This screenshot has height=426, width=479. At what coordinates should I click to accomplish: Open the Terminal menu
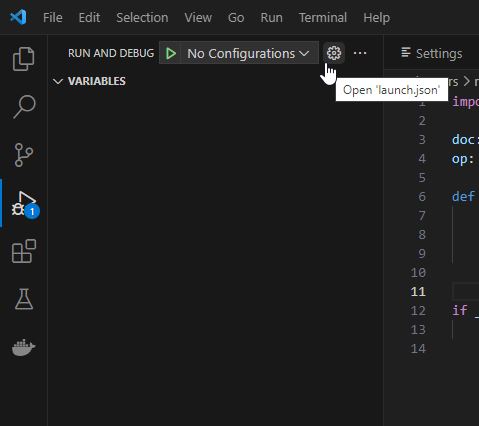(323, 18)
